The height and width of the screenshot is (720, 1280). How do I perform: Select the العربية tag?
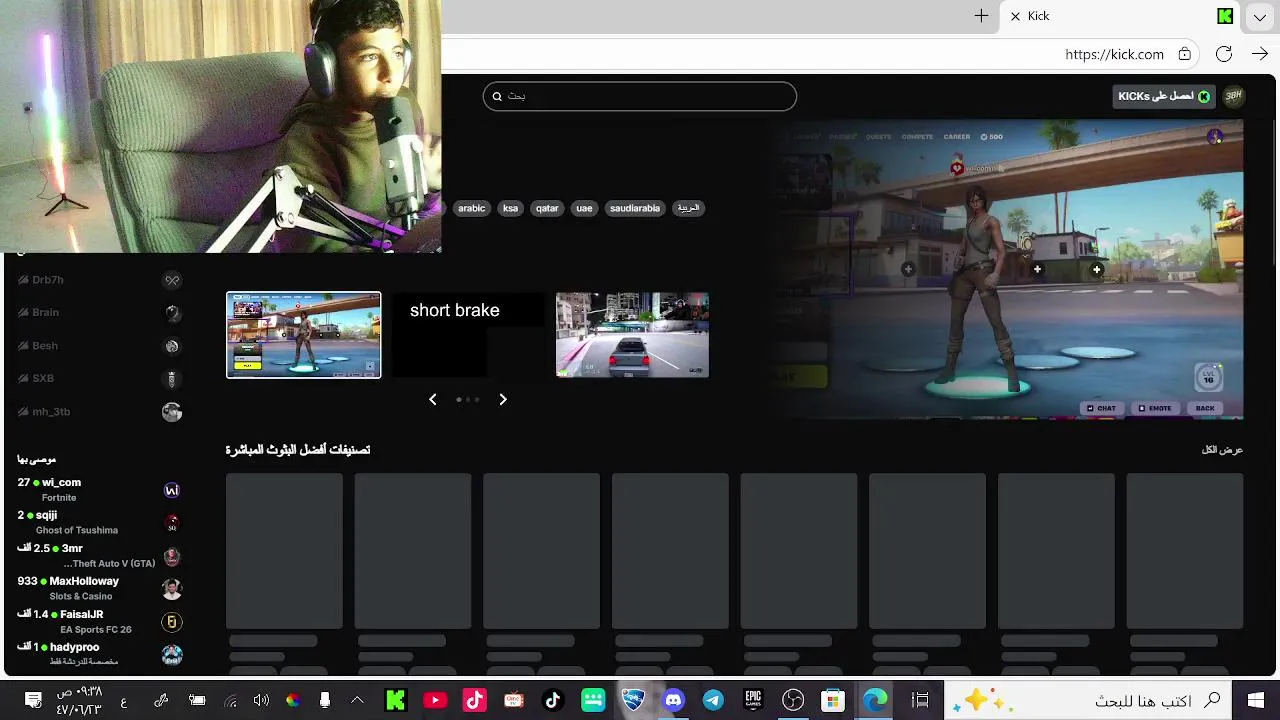pos(688,208)
